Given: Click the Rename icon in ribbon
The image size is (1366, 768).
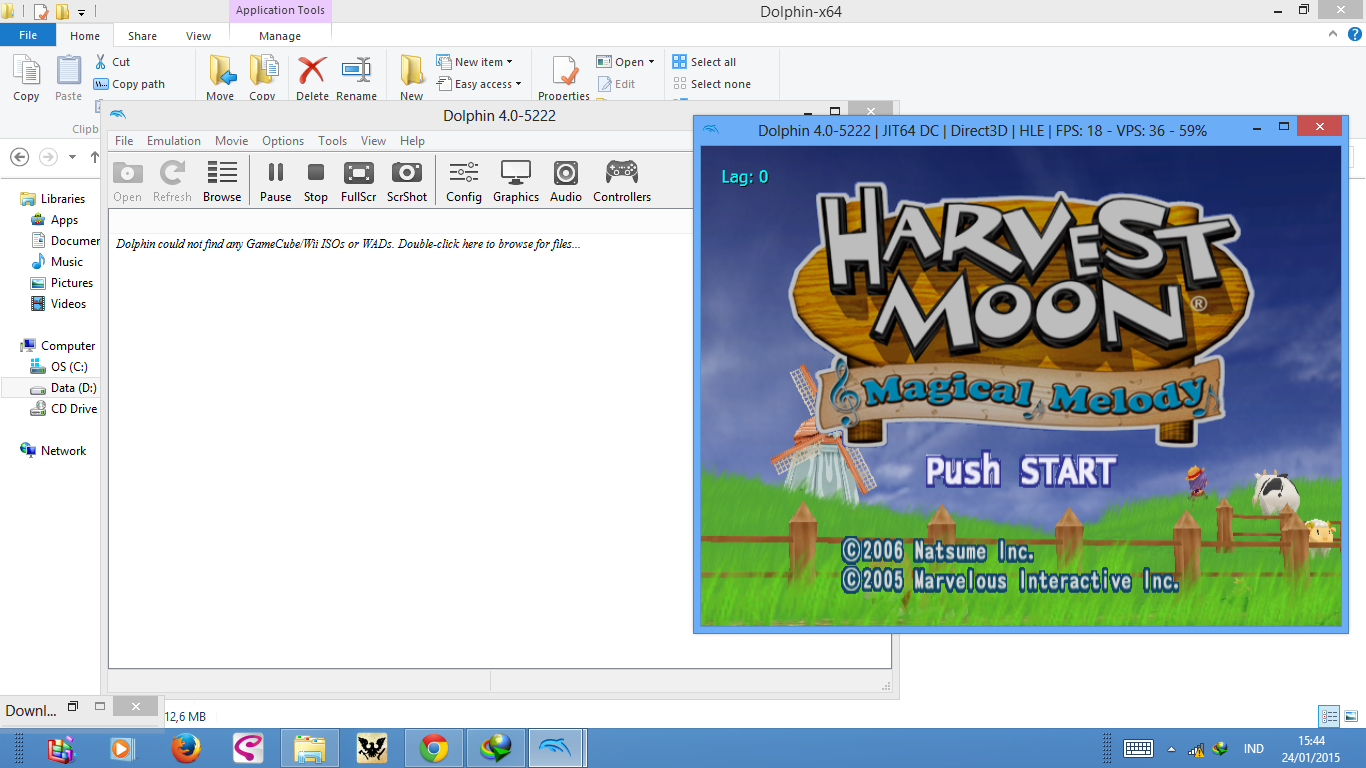Looking at the screenshot, I should point(356,78).
